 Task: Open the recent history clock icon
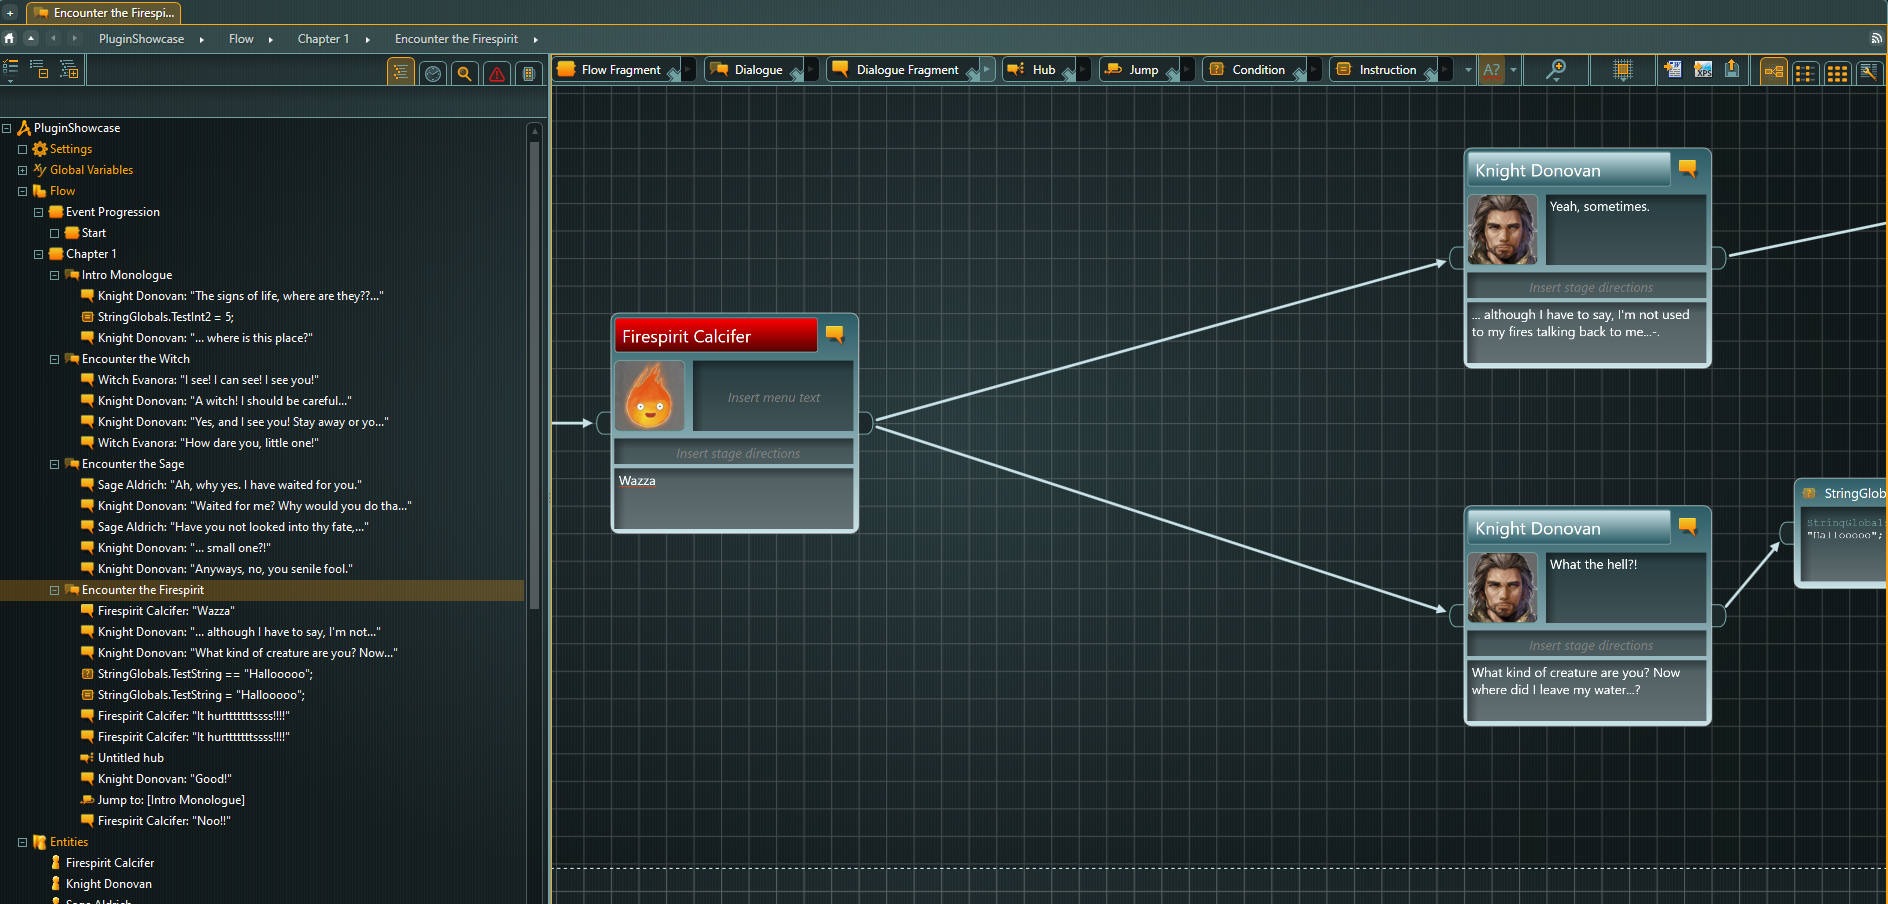(433, 73)
